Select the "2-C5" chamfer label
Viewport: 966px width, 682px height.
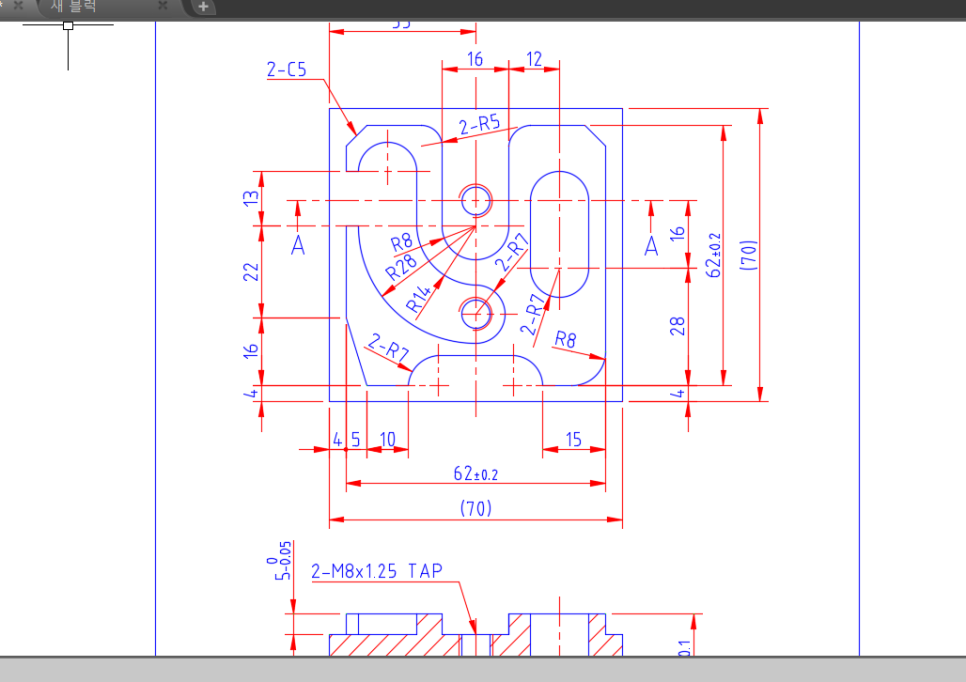pyautogui.click(x=286, y=70)
